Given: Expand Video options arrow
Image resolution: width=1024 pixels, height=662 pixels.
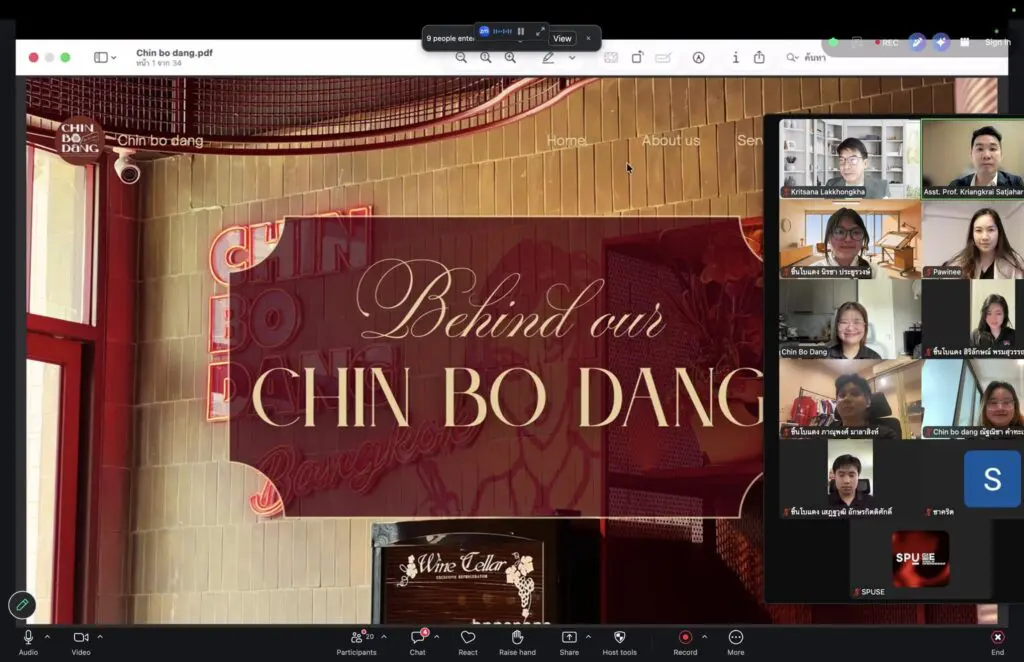Looking at the screenshot, I should tap(100, 637).
